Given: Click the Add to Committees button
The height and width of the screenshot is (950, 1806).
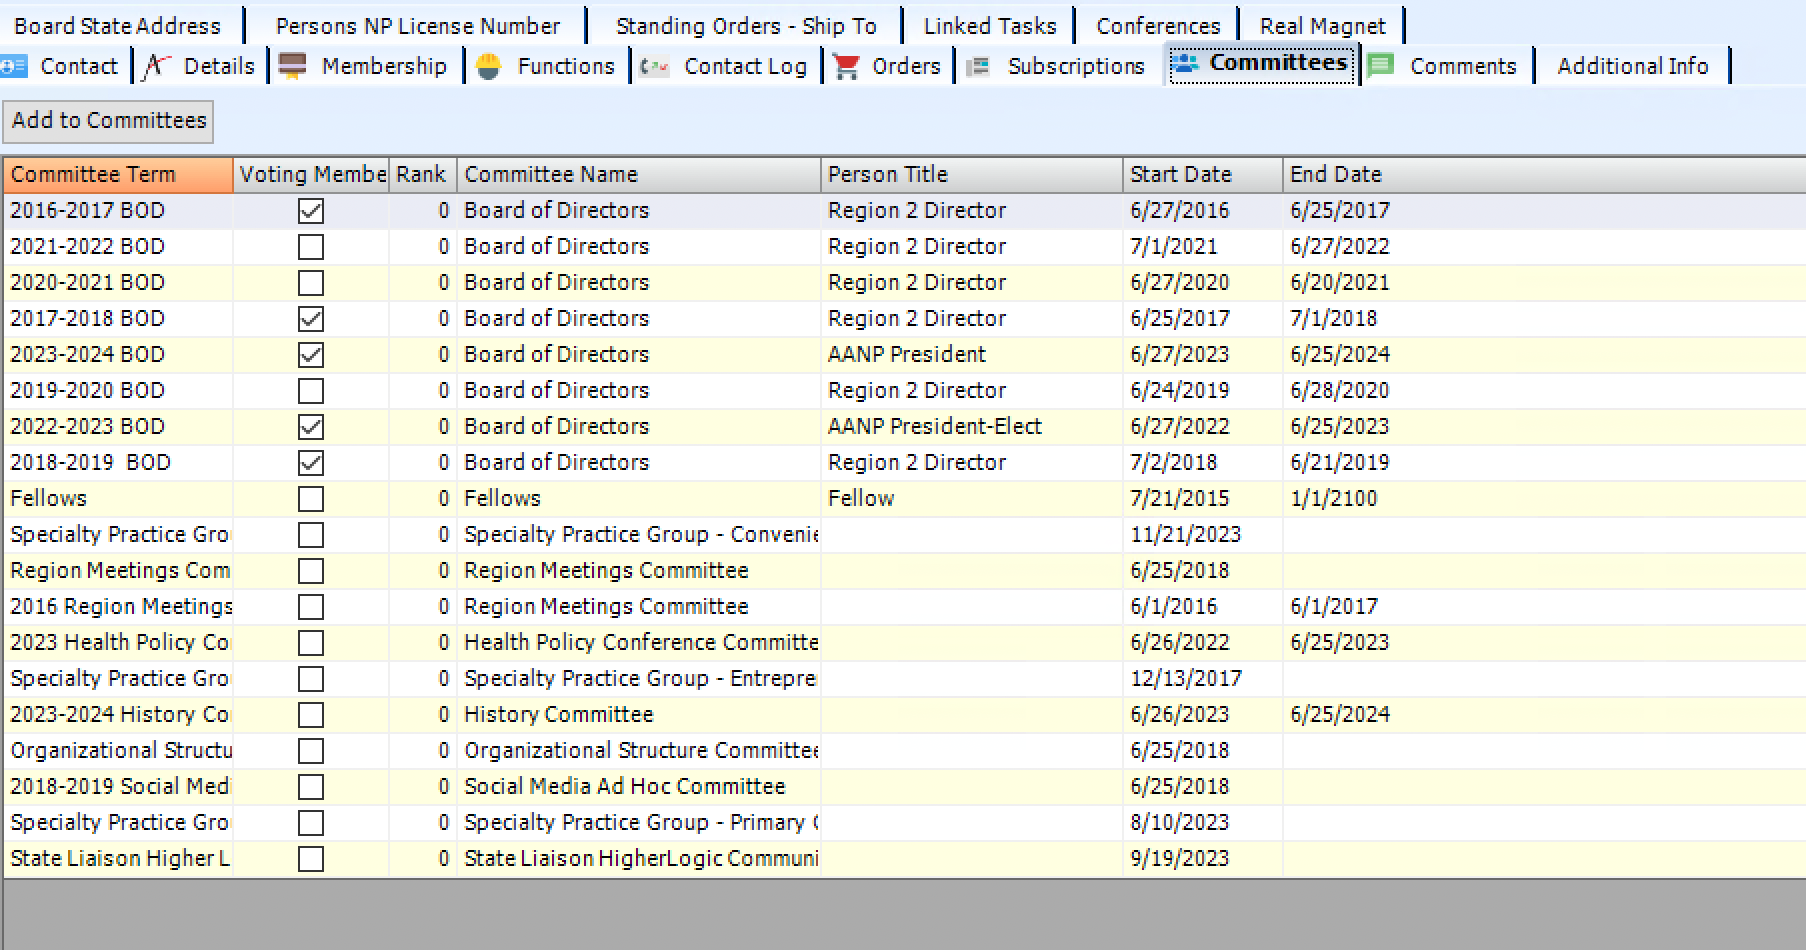Looking at the screenshot, I should pyautogui.click(x=108, y=121).
